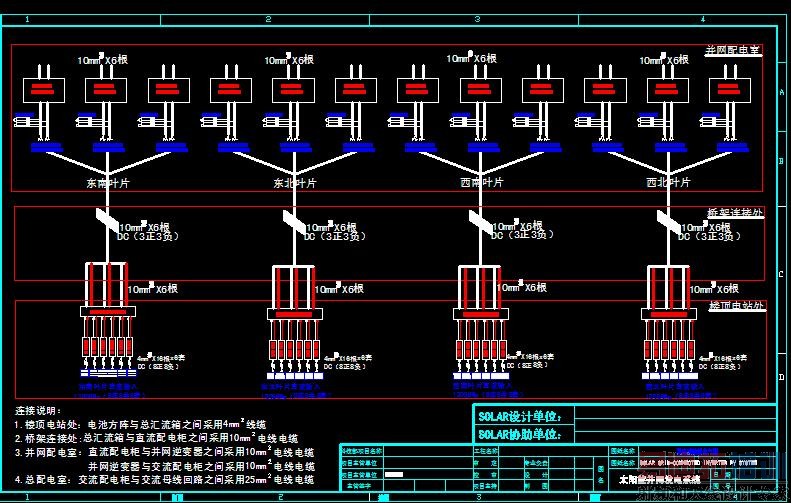The width and height of the screenshot is (791, 503).
Task: Click the 楼顶电站处 zone label
Action: click(x=737, y=305)
